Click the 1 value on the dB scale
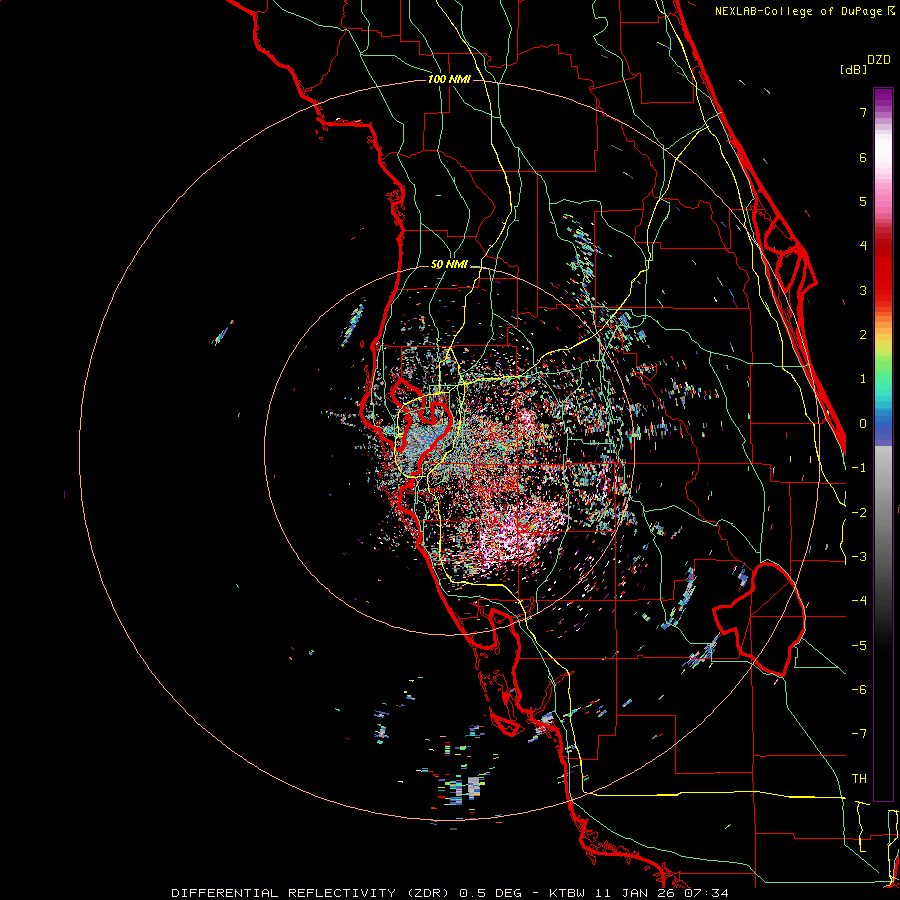The width and height of the screenshot is (900, 900). click(863, 379)
